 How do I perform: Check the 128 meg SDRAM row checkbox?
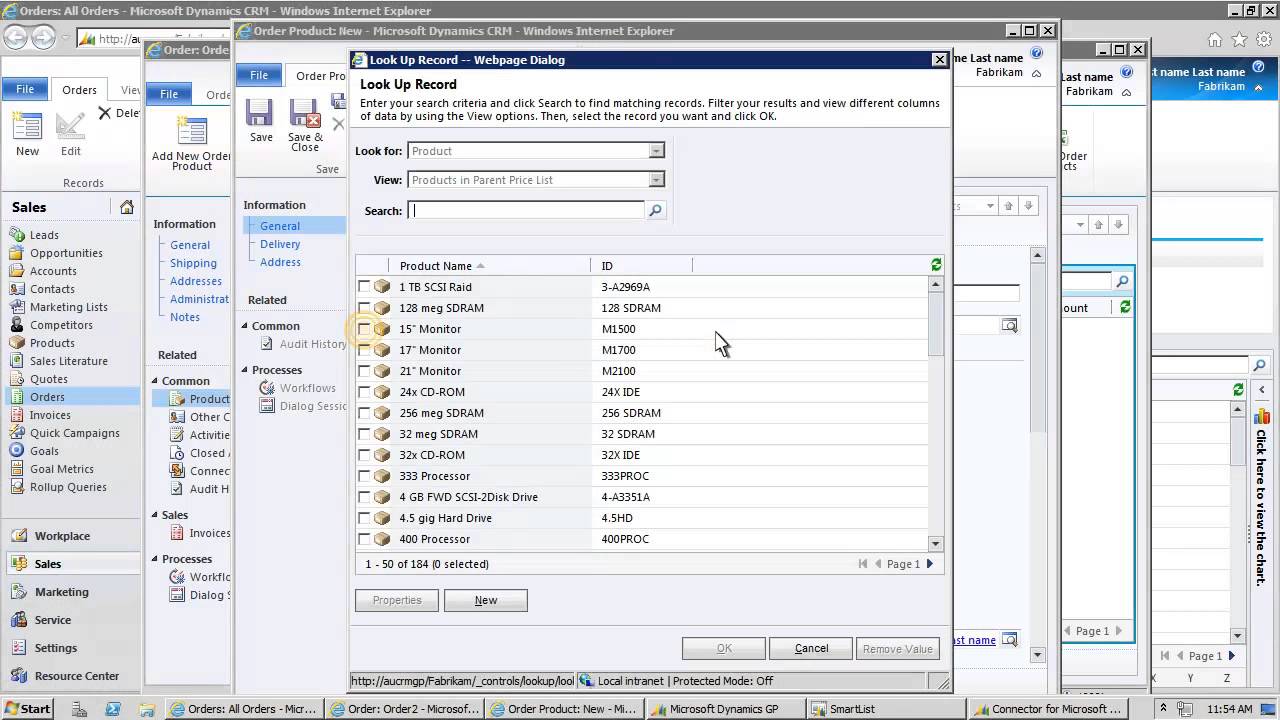click(364, 308)
